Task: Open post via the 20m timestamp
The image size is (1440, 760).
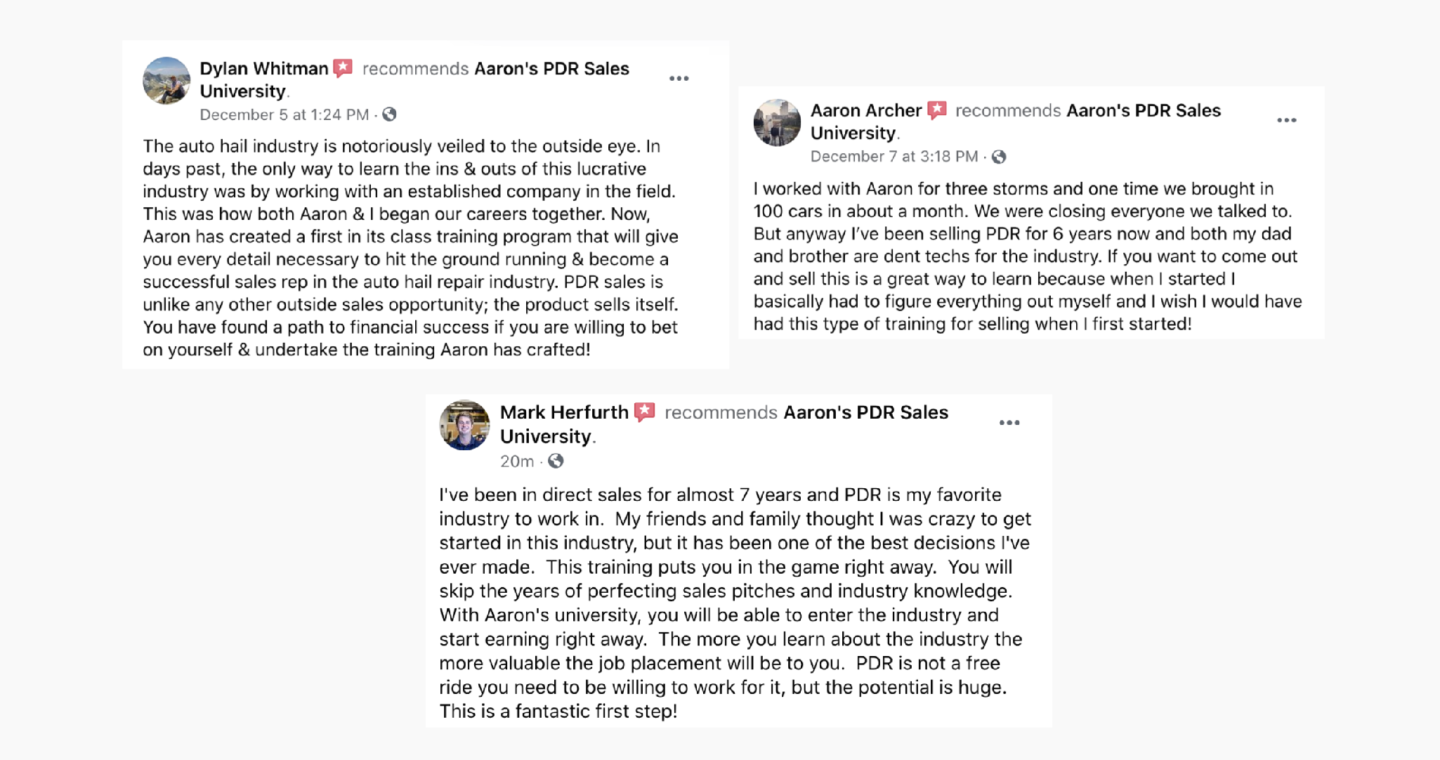Action: click(x=517, y=461)
